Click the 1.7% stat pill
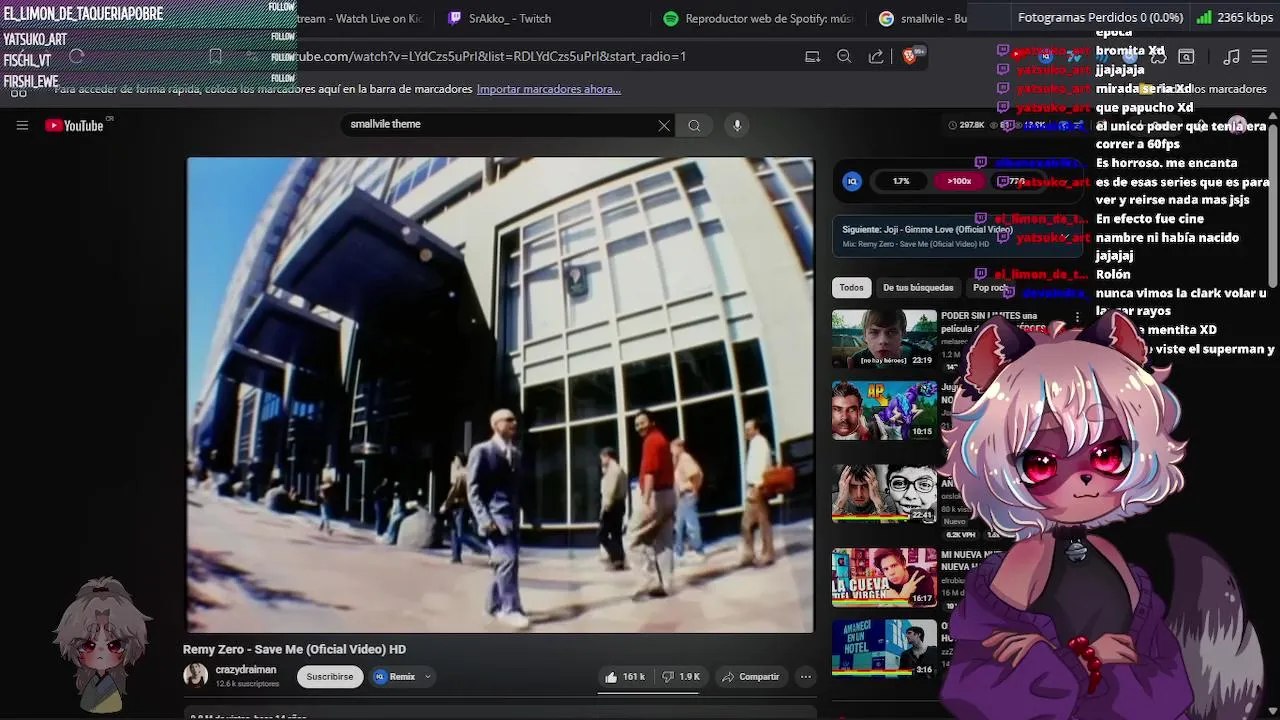The width and height of the screenshot is (1280, 720). [x=901, y=181]
